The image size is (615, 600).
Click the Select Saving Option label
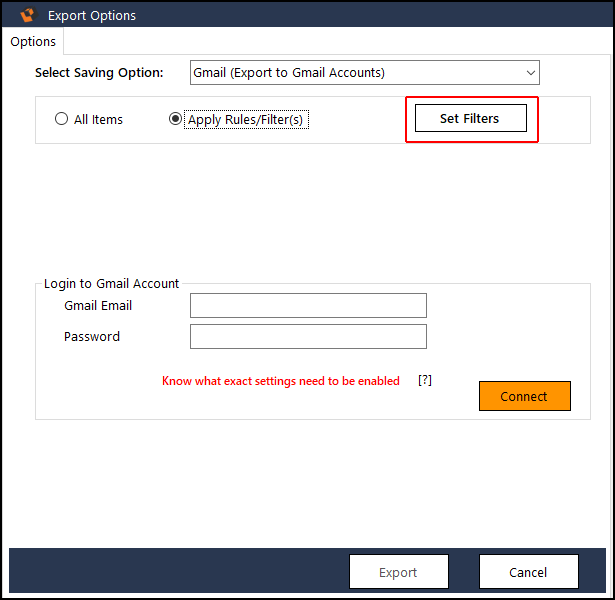pyautogui.click(x=99, y=73)
